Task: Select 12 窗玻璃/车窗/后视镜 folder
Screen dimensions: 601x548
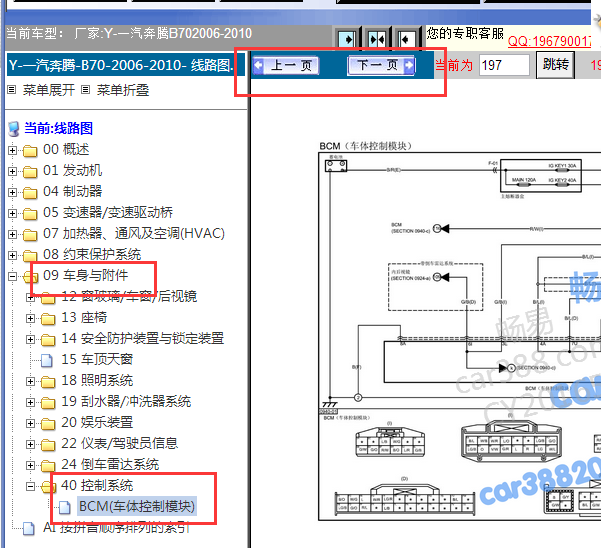Action: pos(129,296)
